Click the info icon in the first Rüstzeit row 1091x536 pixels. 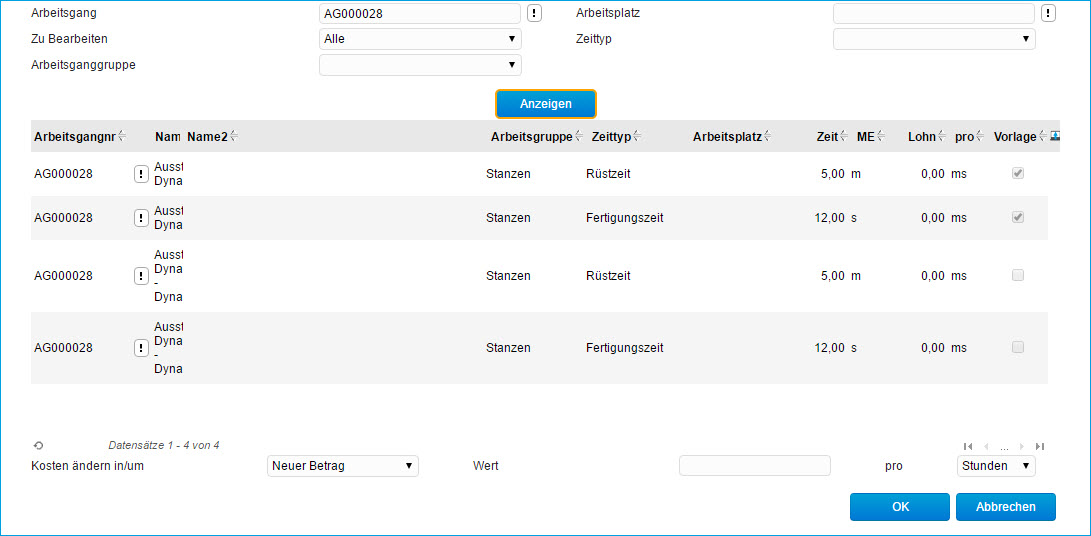(141, 174)
